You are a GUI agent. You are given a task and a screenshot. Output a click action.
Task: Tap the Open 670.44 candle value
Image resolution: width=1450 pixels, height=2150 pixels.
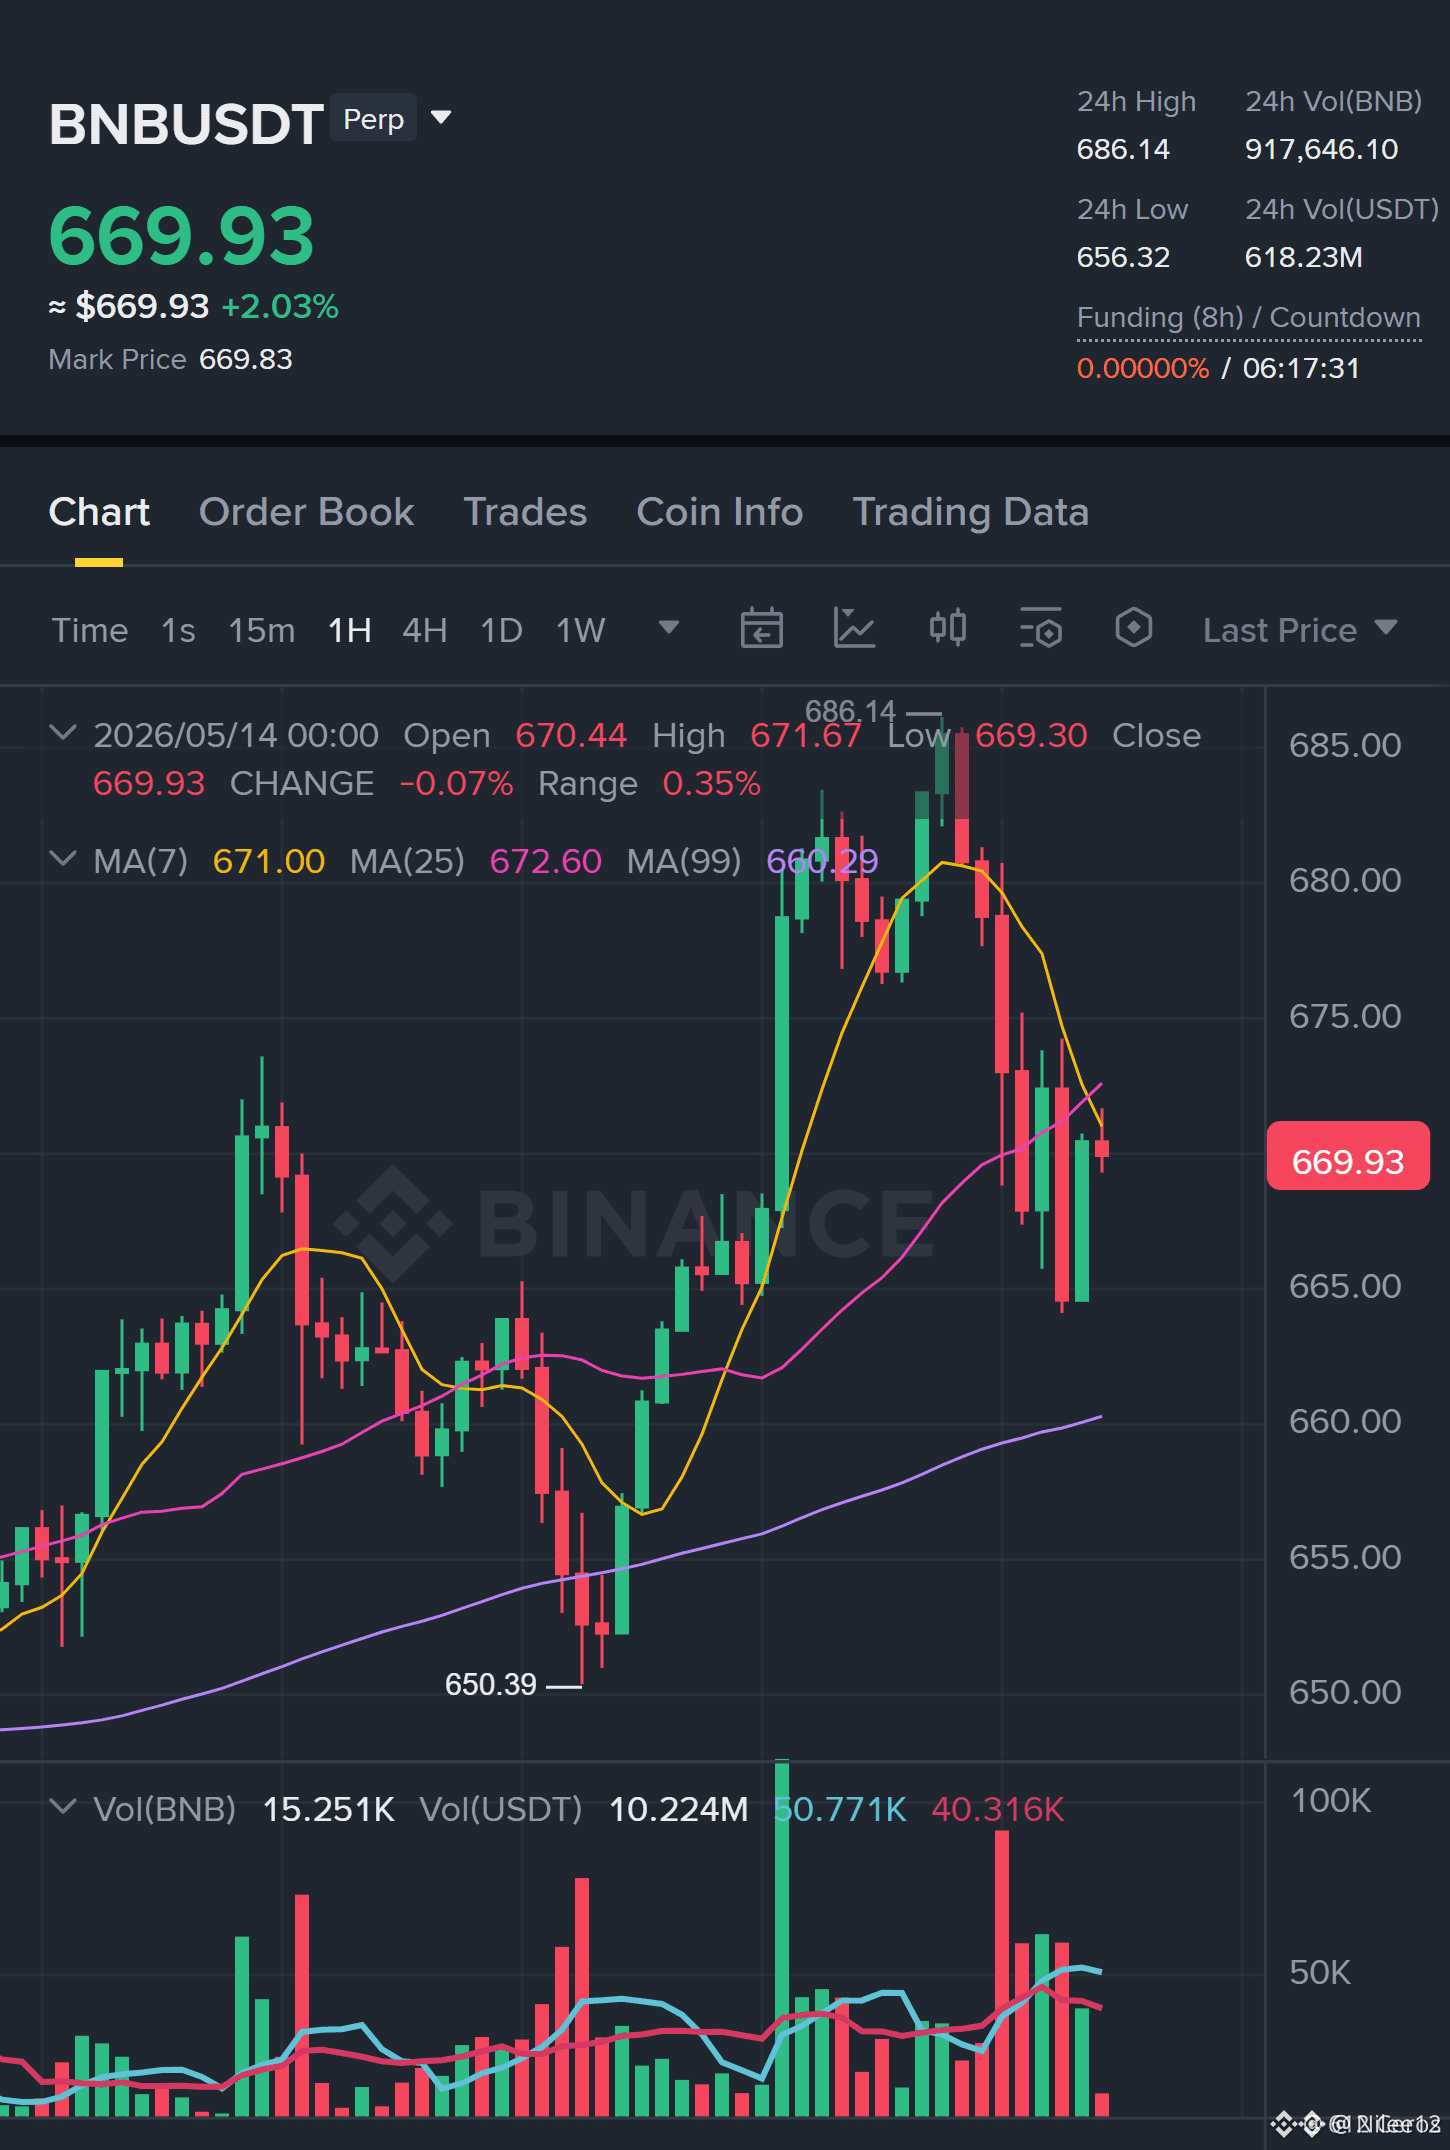(x=571, y=735)
